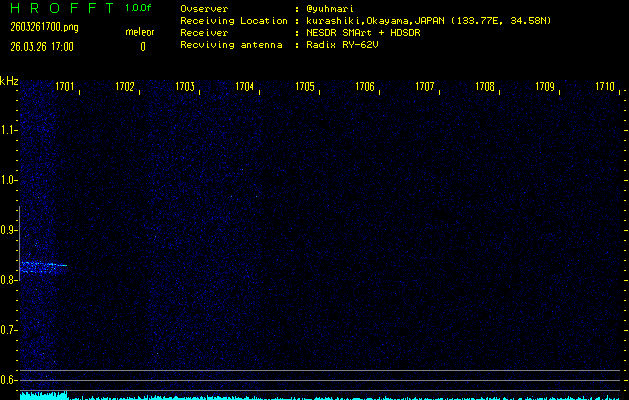
Task: Click the 1702 time marker
Action: (125, 86)
